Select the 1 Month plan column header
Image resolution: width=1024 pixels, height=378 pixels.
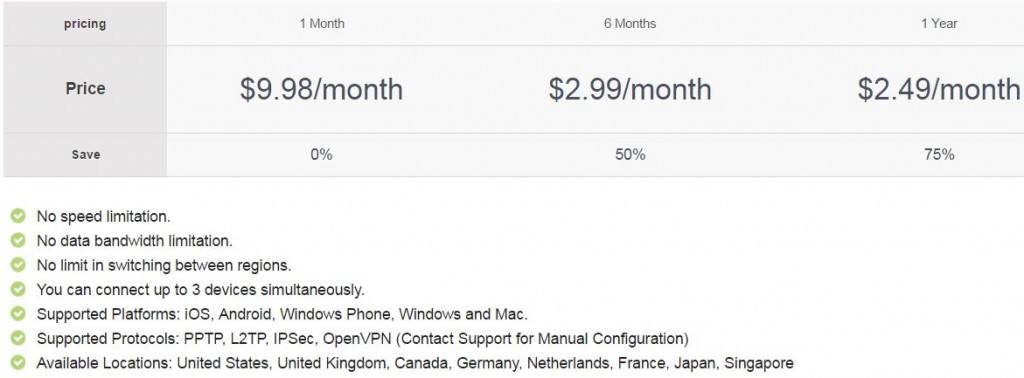point(322,24)
